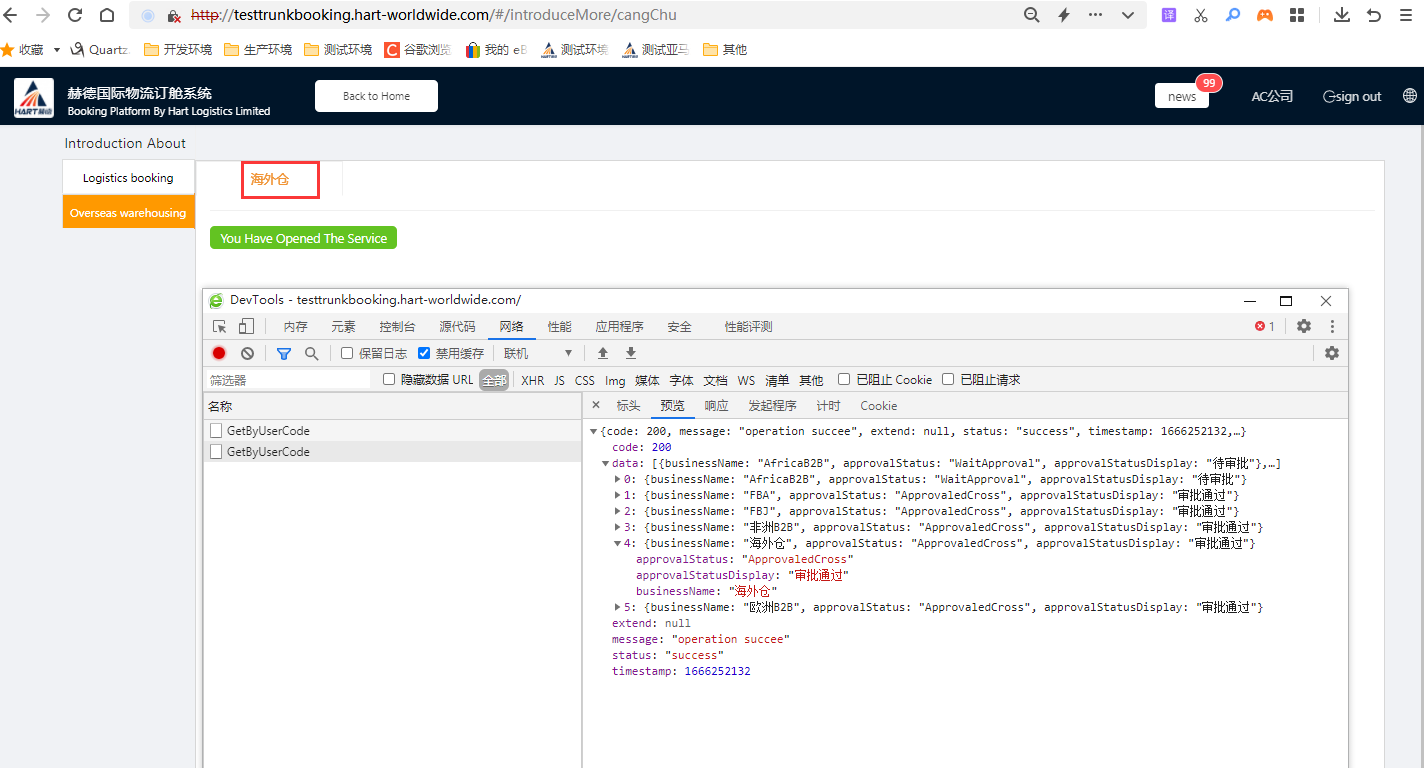This screenshot has width=1424, height=768.
Task: Check the 隐藏数据 URL checkbox
Action: pyautogui.click(x=389, y=380)
